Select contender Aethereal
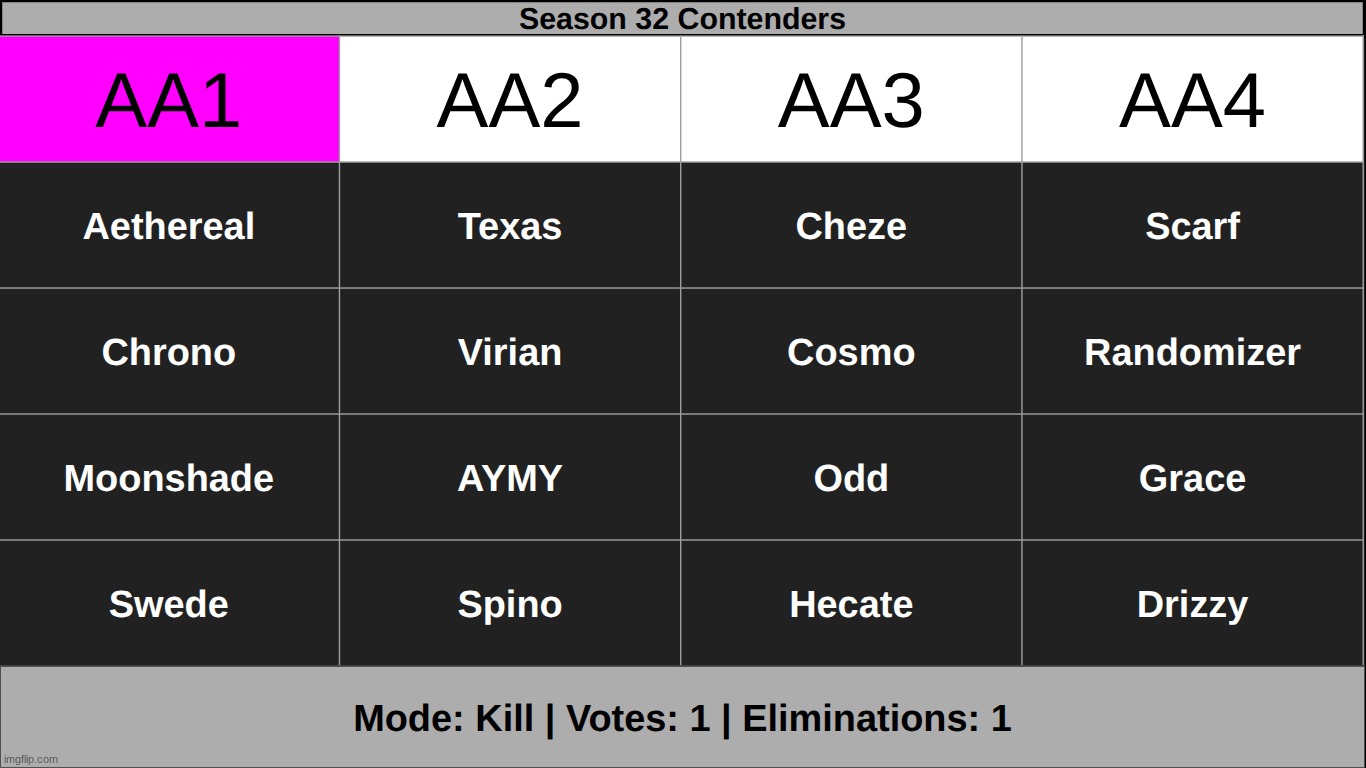This screenshot has height=768, width=1366. 169,225
